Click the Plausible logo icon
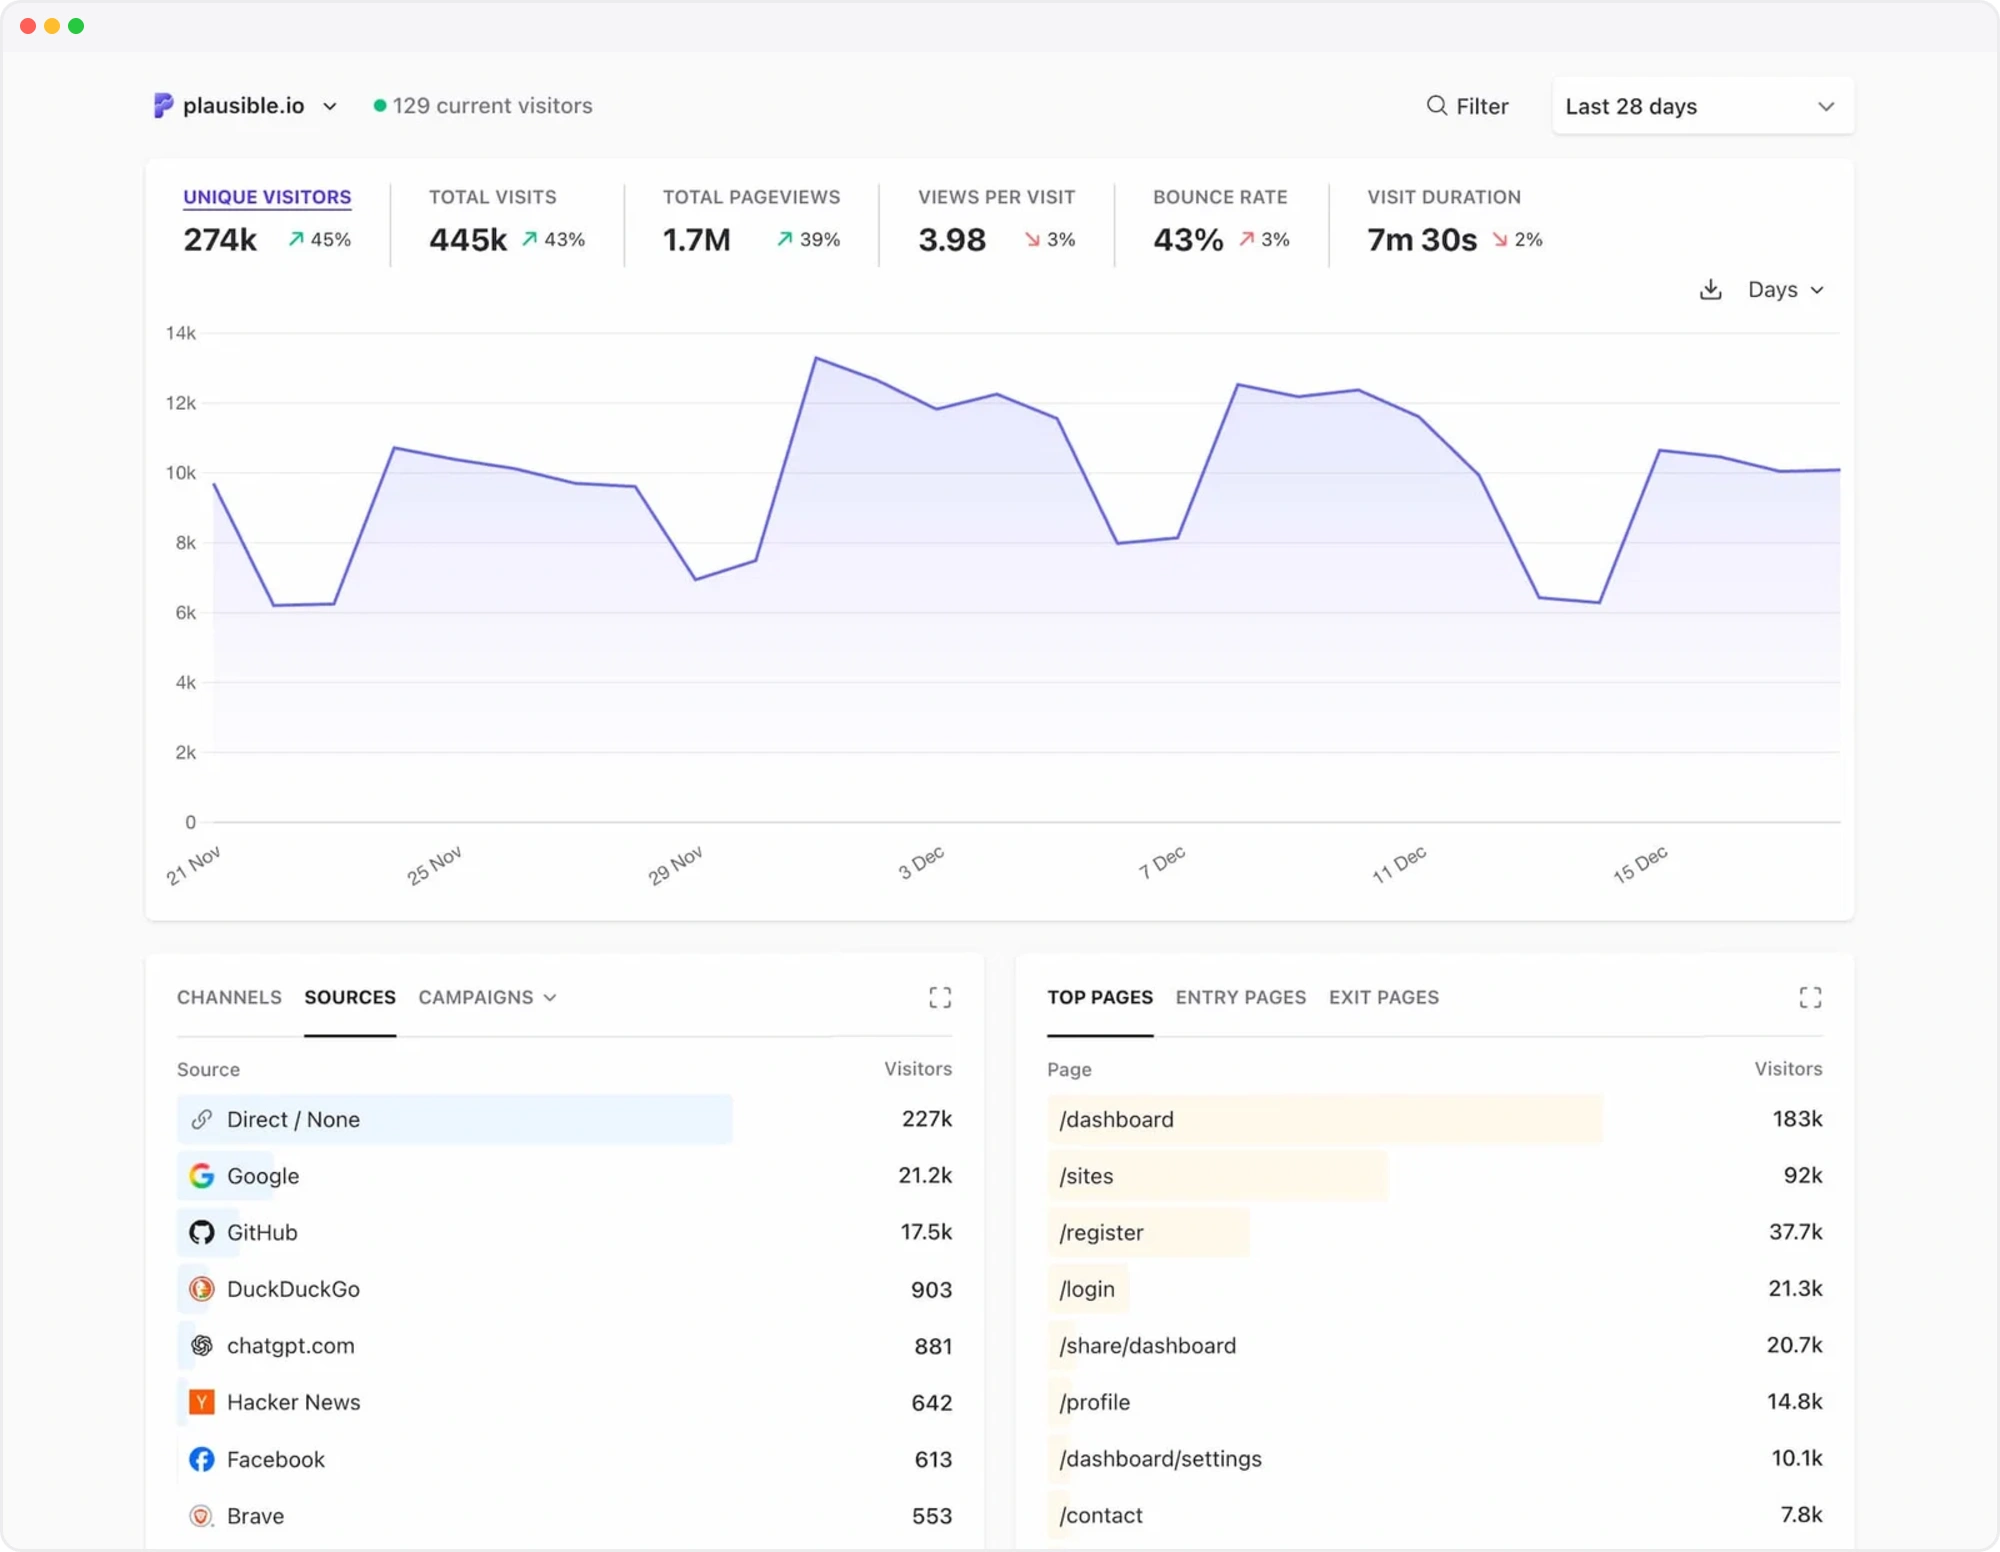The image size is (2000, 1552). [163, 105]
